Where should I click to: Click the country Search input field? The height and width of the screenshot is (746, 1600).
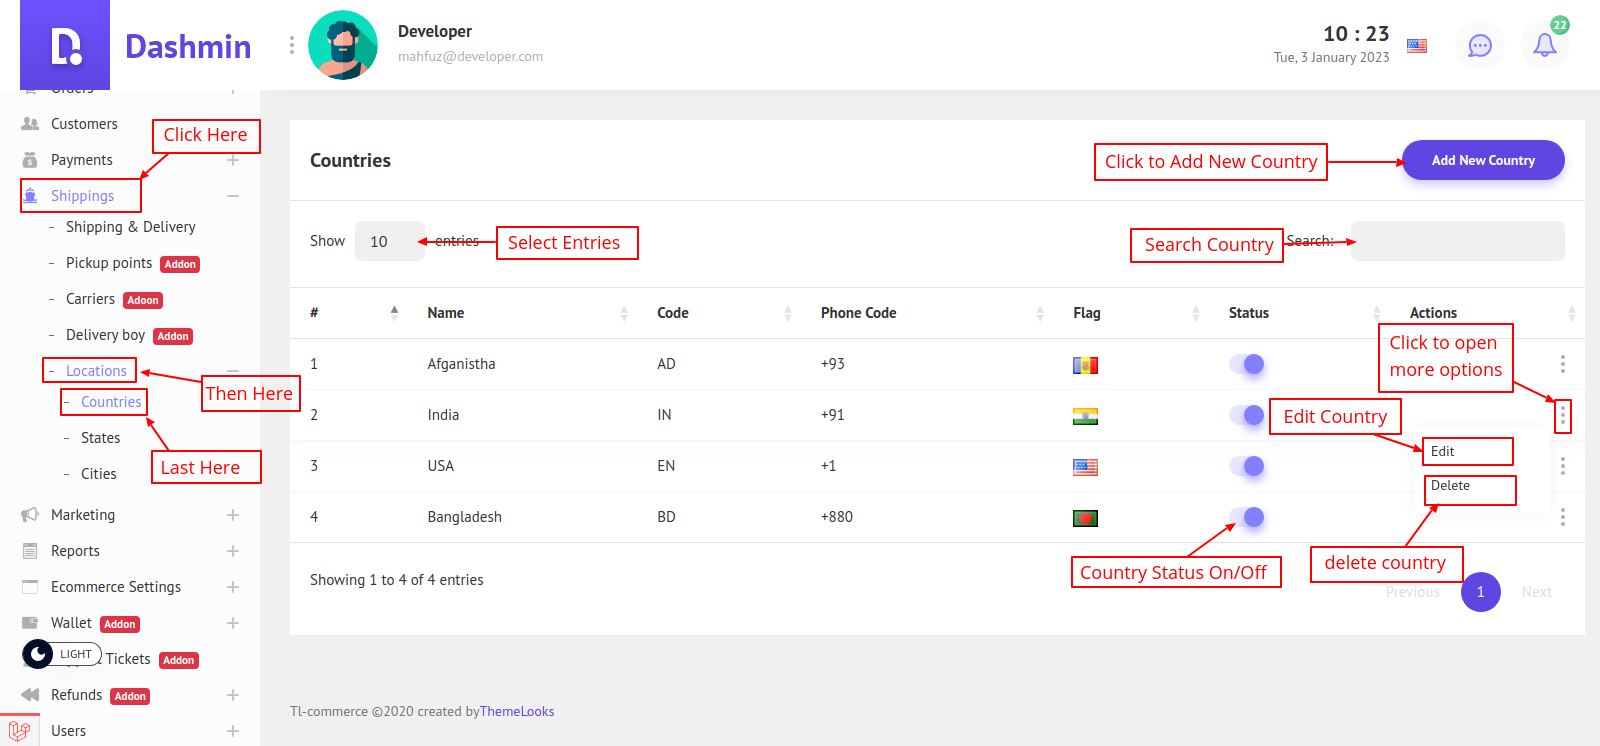1457,241
